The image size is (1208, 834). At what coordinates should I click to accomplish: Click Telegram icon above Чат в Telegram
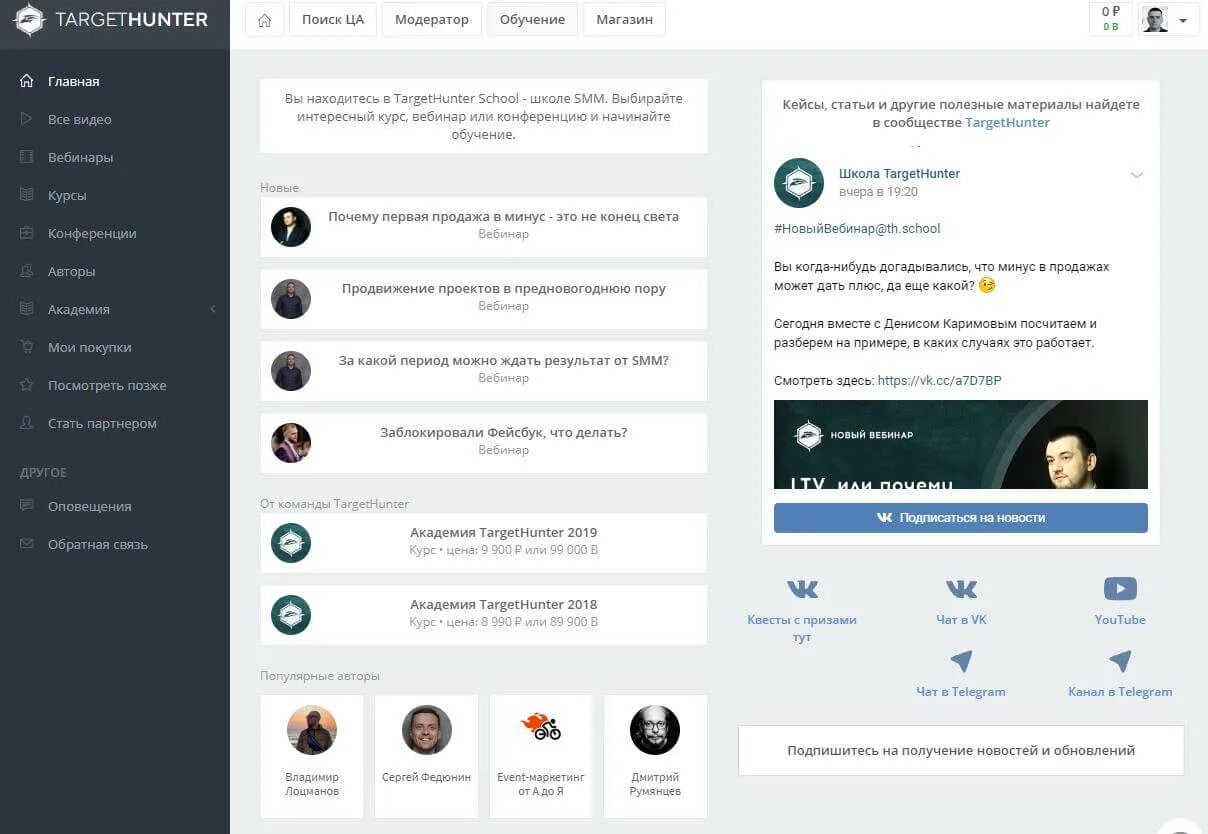(x=961, y=661)
